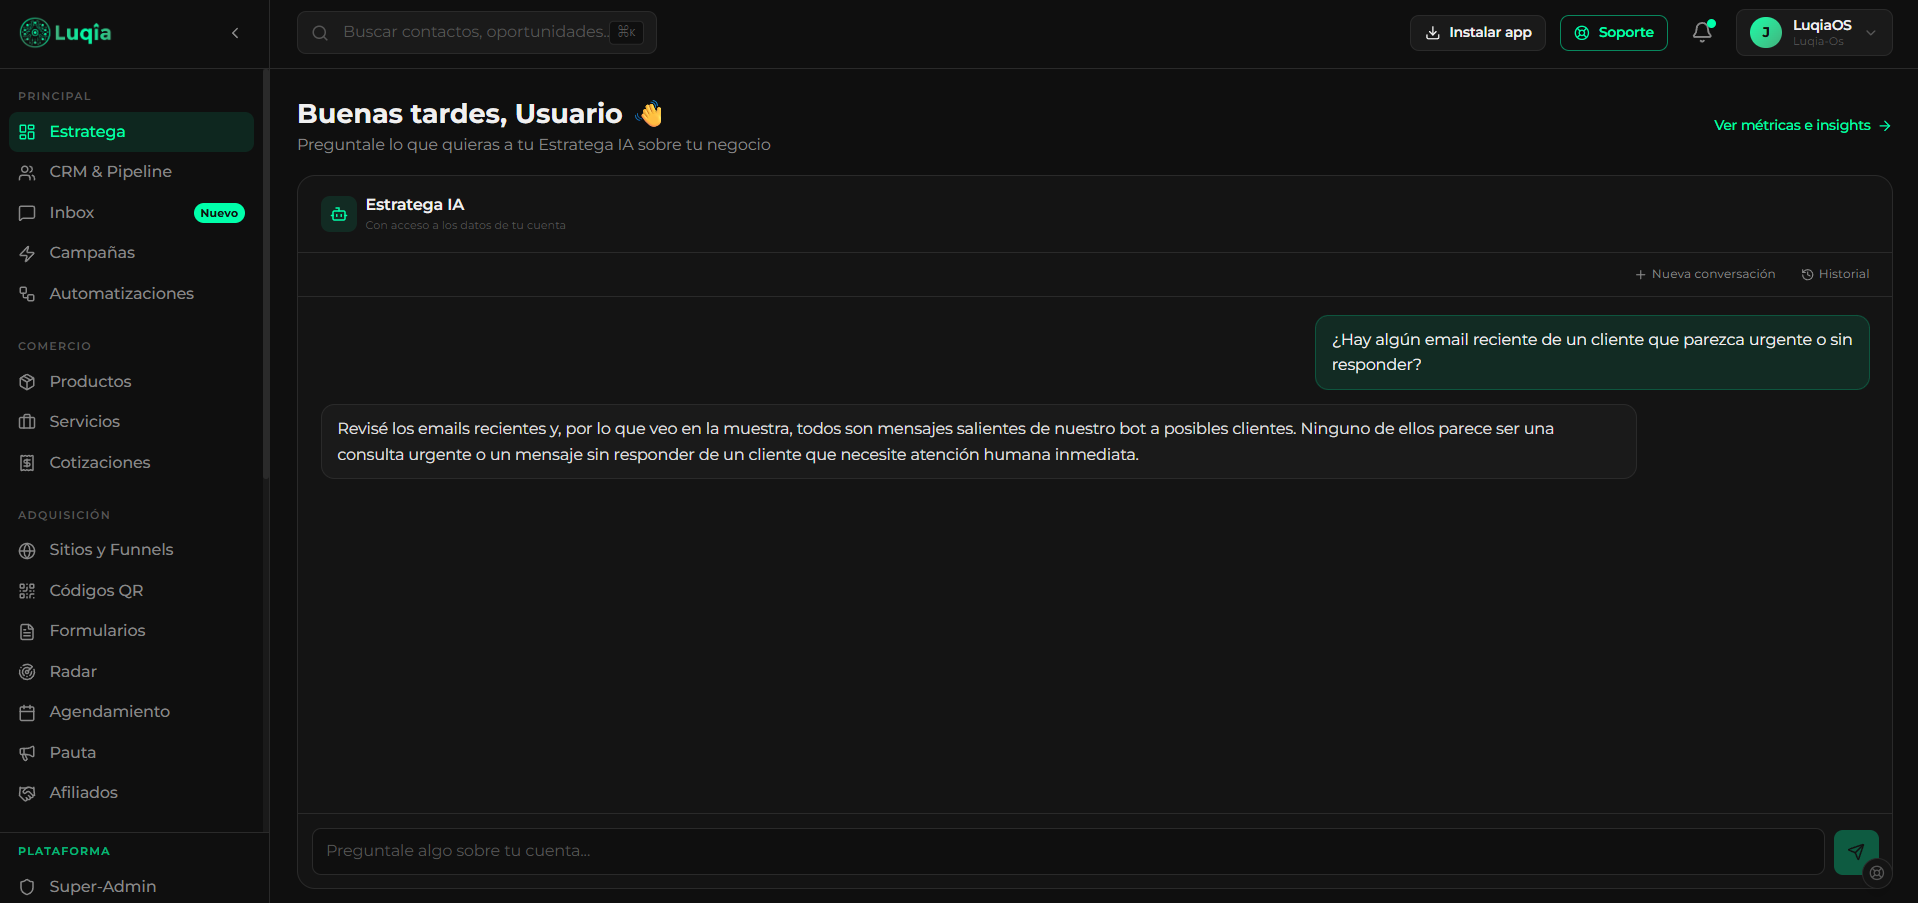Click the lifebuoy icon in Soporte
Screen dimensions: 1918x903
(1582, 33)
